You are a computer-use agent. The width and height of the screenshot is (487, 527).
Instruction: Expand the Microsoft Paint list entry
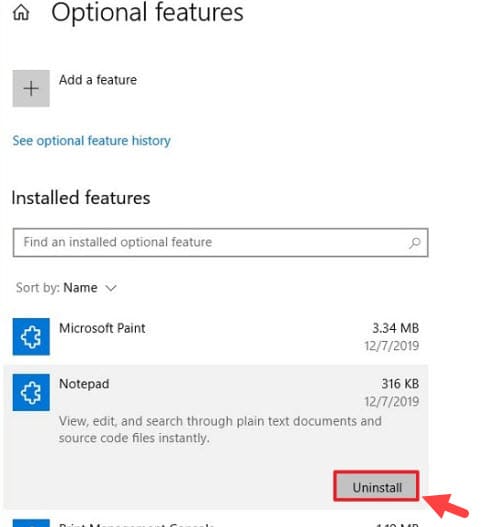tap(216, 336)
